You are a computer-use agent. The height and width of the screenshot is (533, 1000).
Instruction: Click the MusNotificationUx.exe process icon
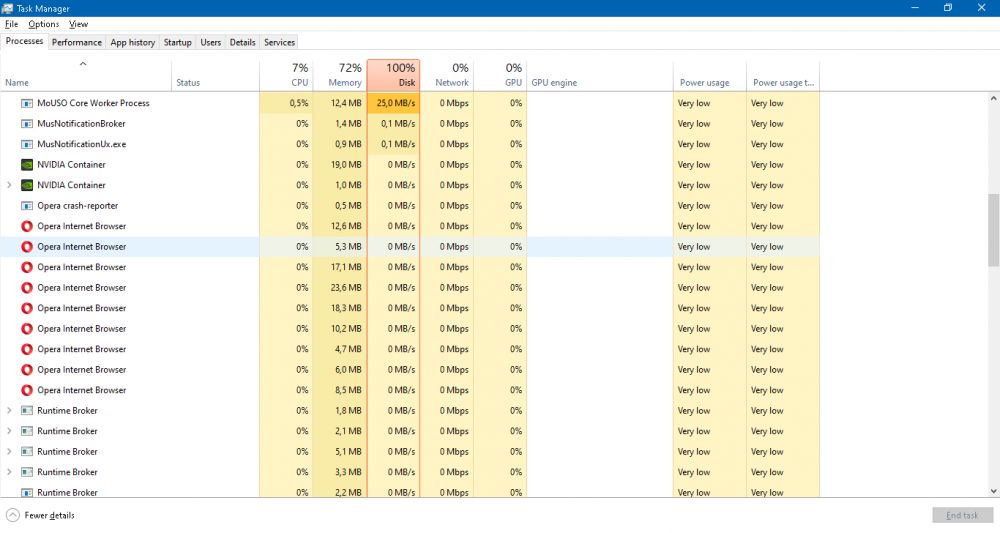point(27,144)
